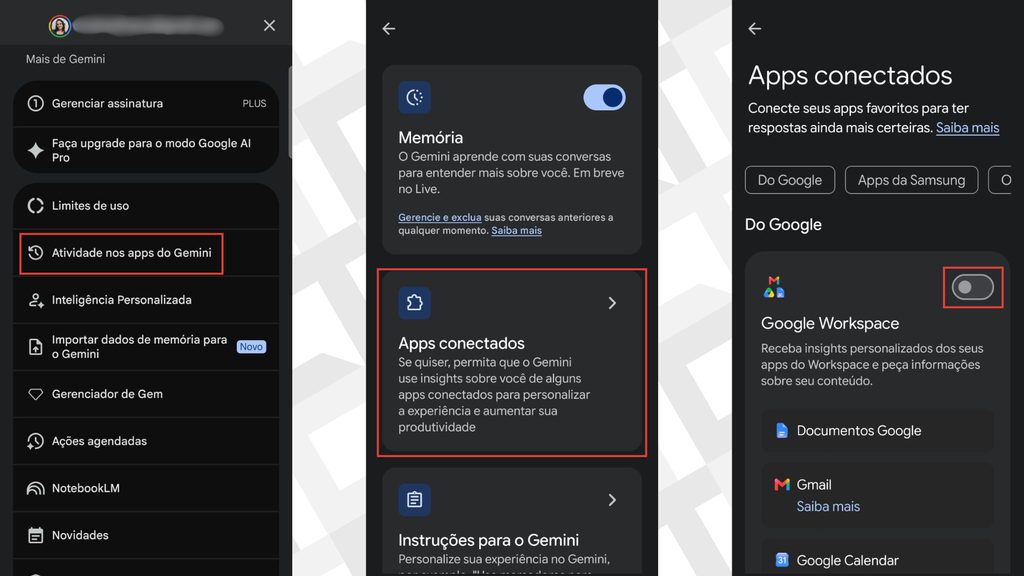Select the Gmail row label
Viewport: 1024px width, 576px height.
[814, 485]
